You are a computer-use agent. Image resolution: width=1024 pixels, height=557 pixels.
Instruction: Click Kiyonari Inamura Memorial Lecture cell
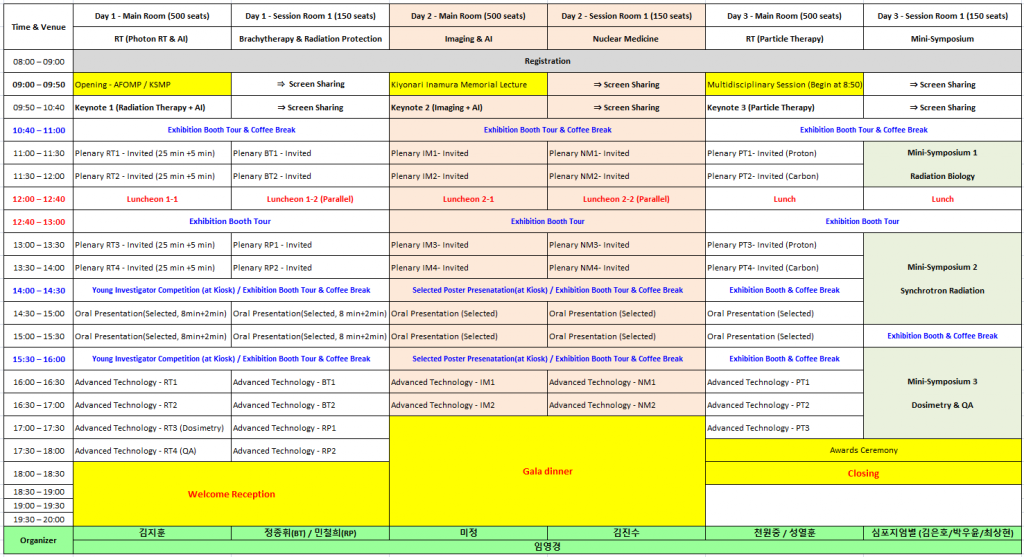468,85
